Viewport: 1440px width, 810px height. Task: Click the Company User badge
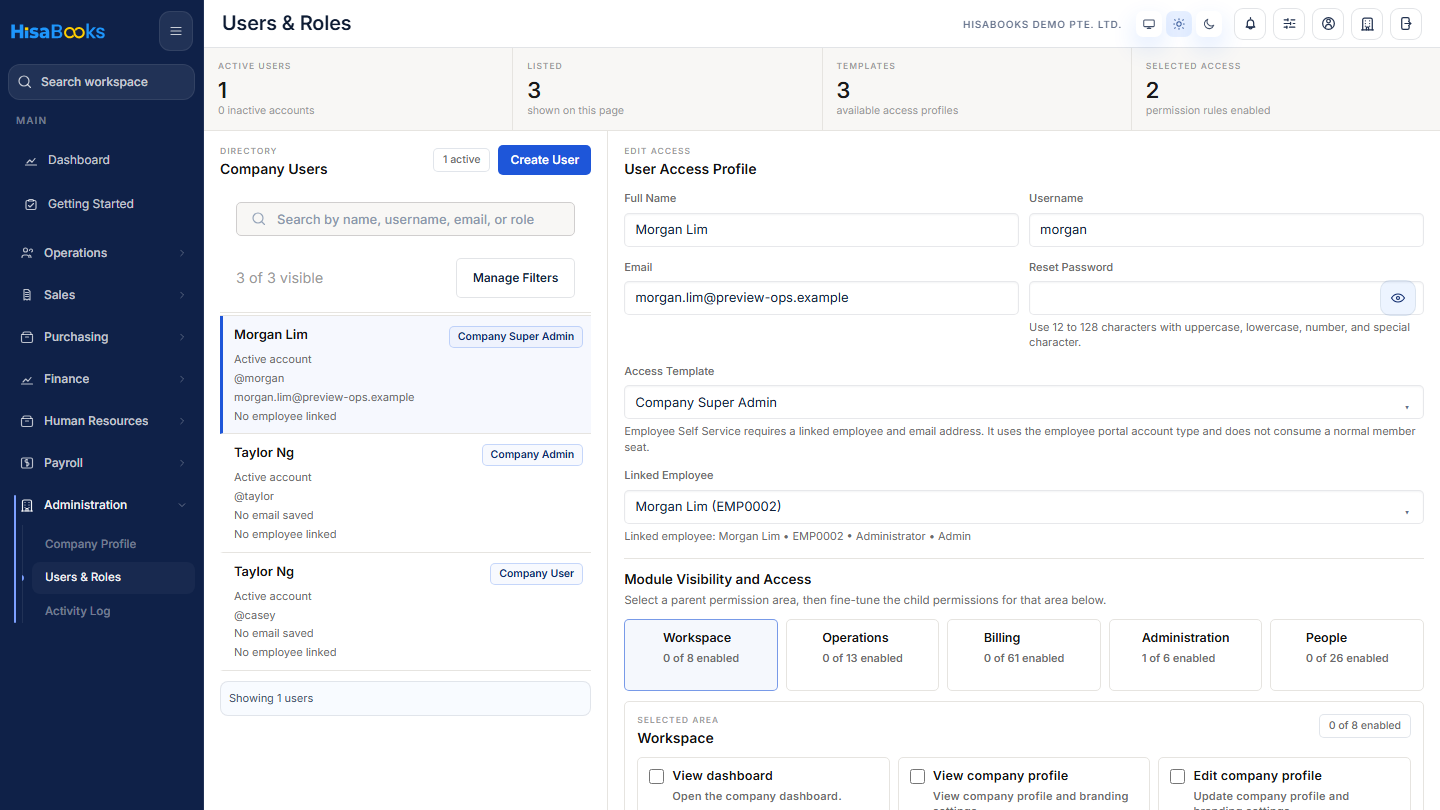coord(537,574)
